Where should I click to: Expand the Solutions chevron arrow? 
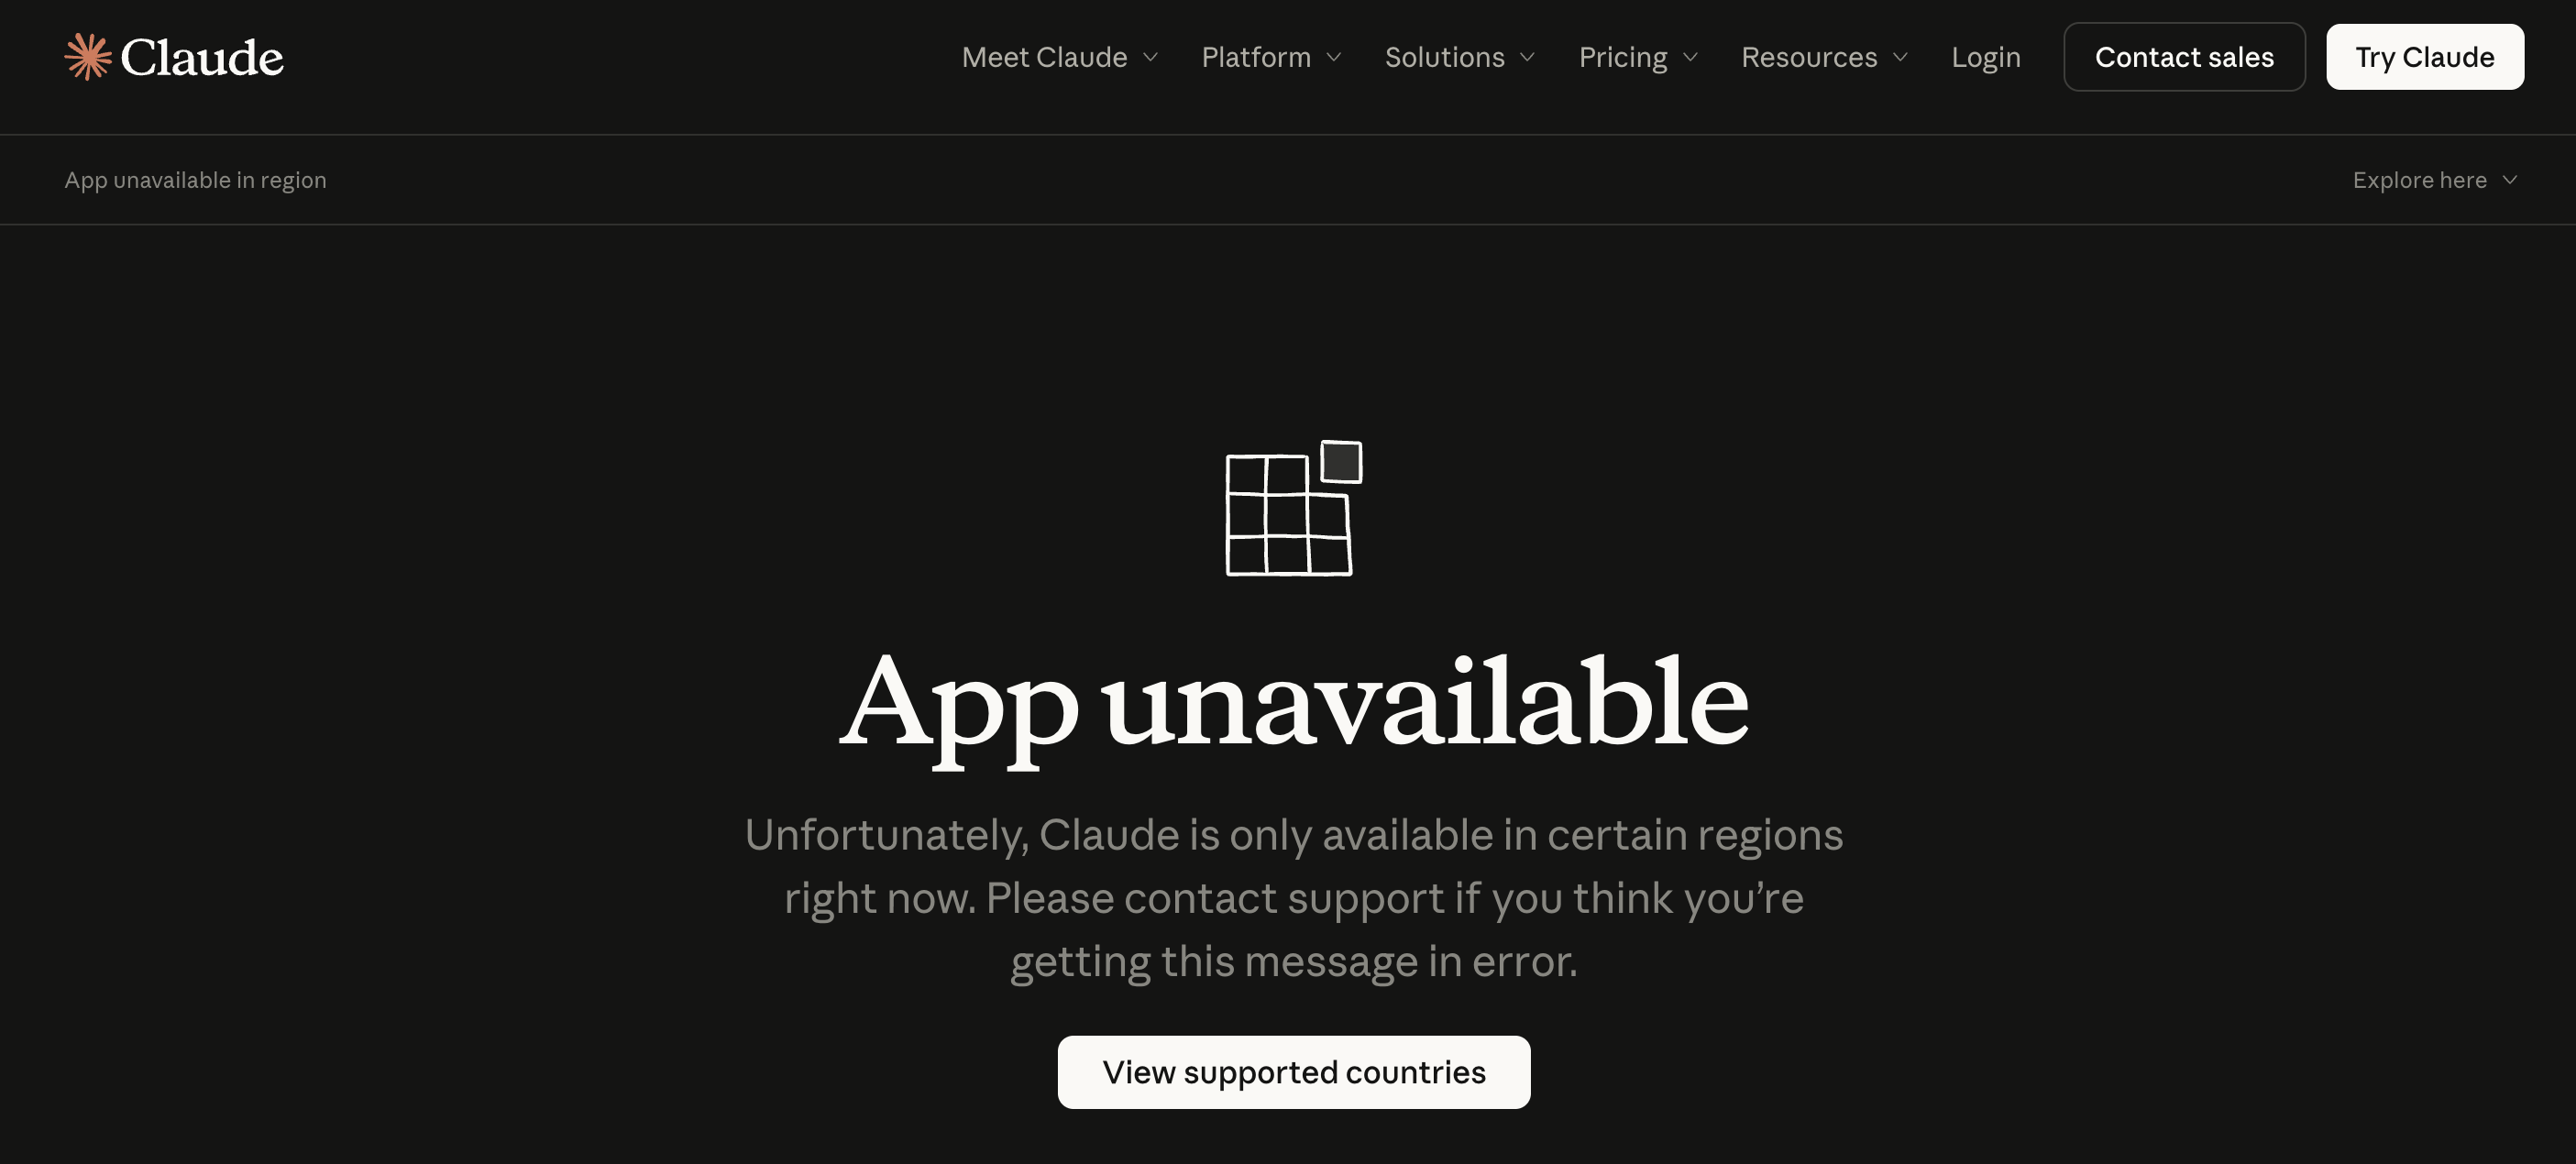coord(1527,58)
